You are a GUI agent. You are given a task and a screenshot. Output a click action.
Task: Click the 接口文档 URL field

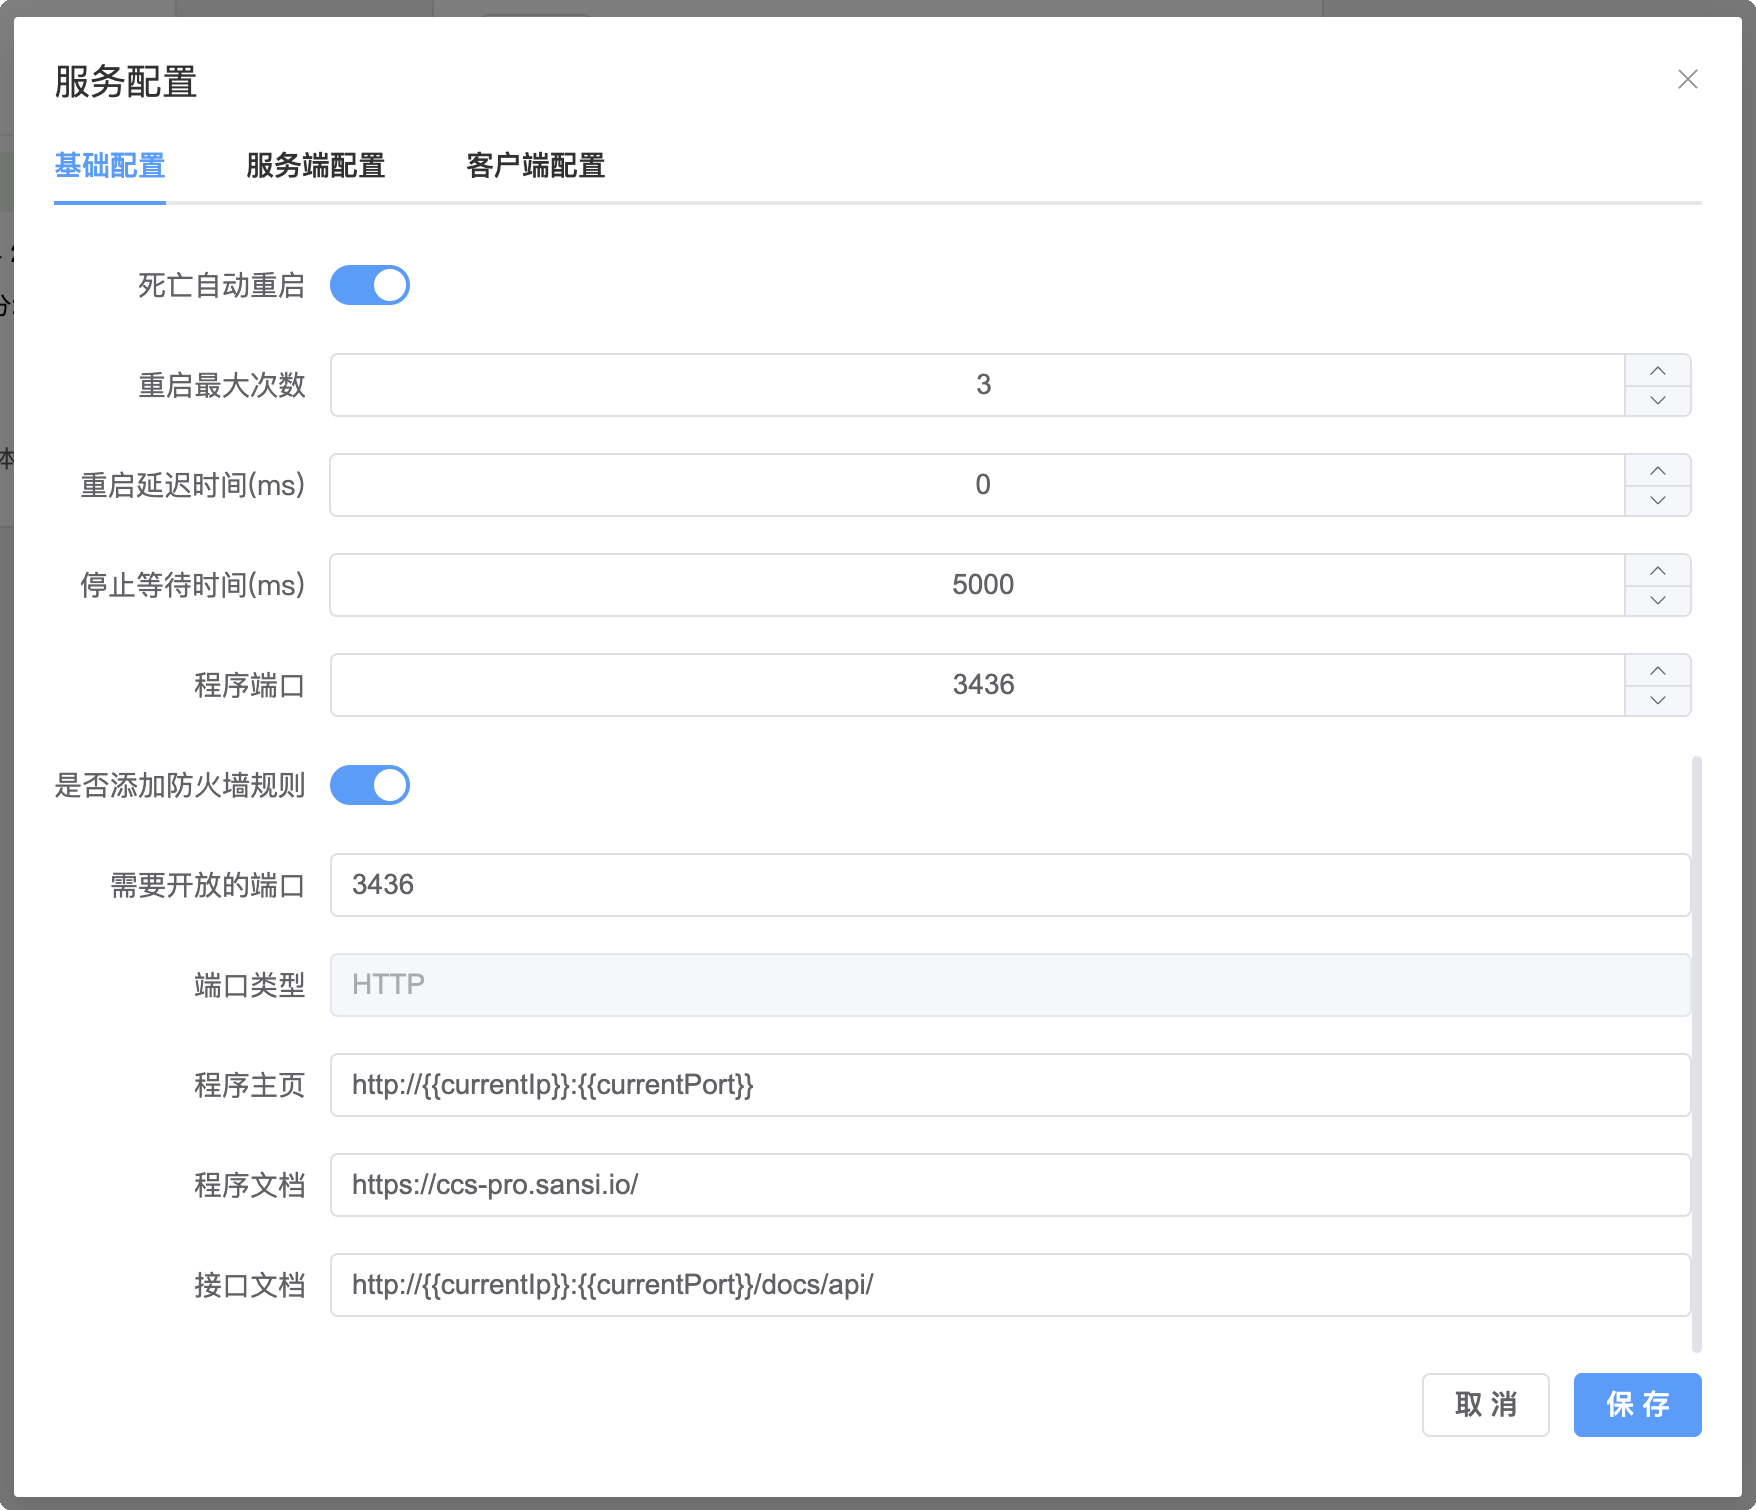click(1010, 1285)
